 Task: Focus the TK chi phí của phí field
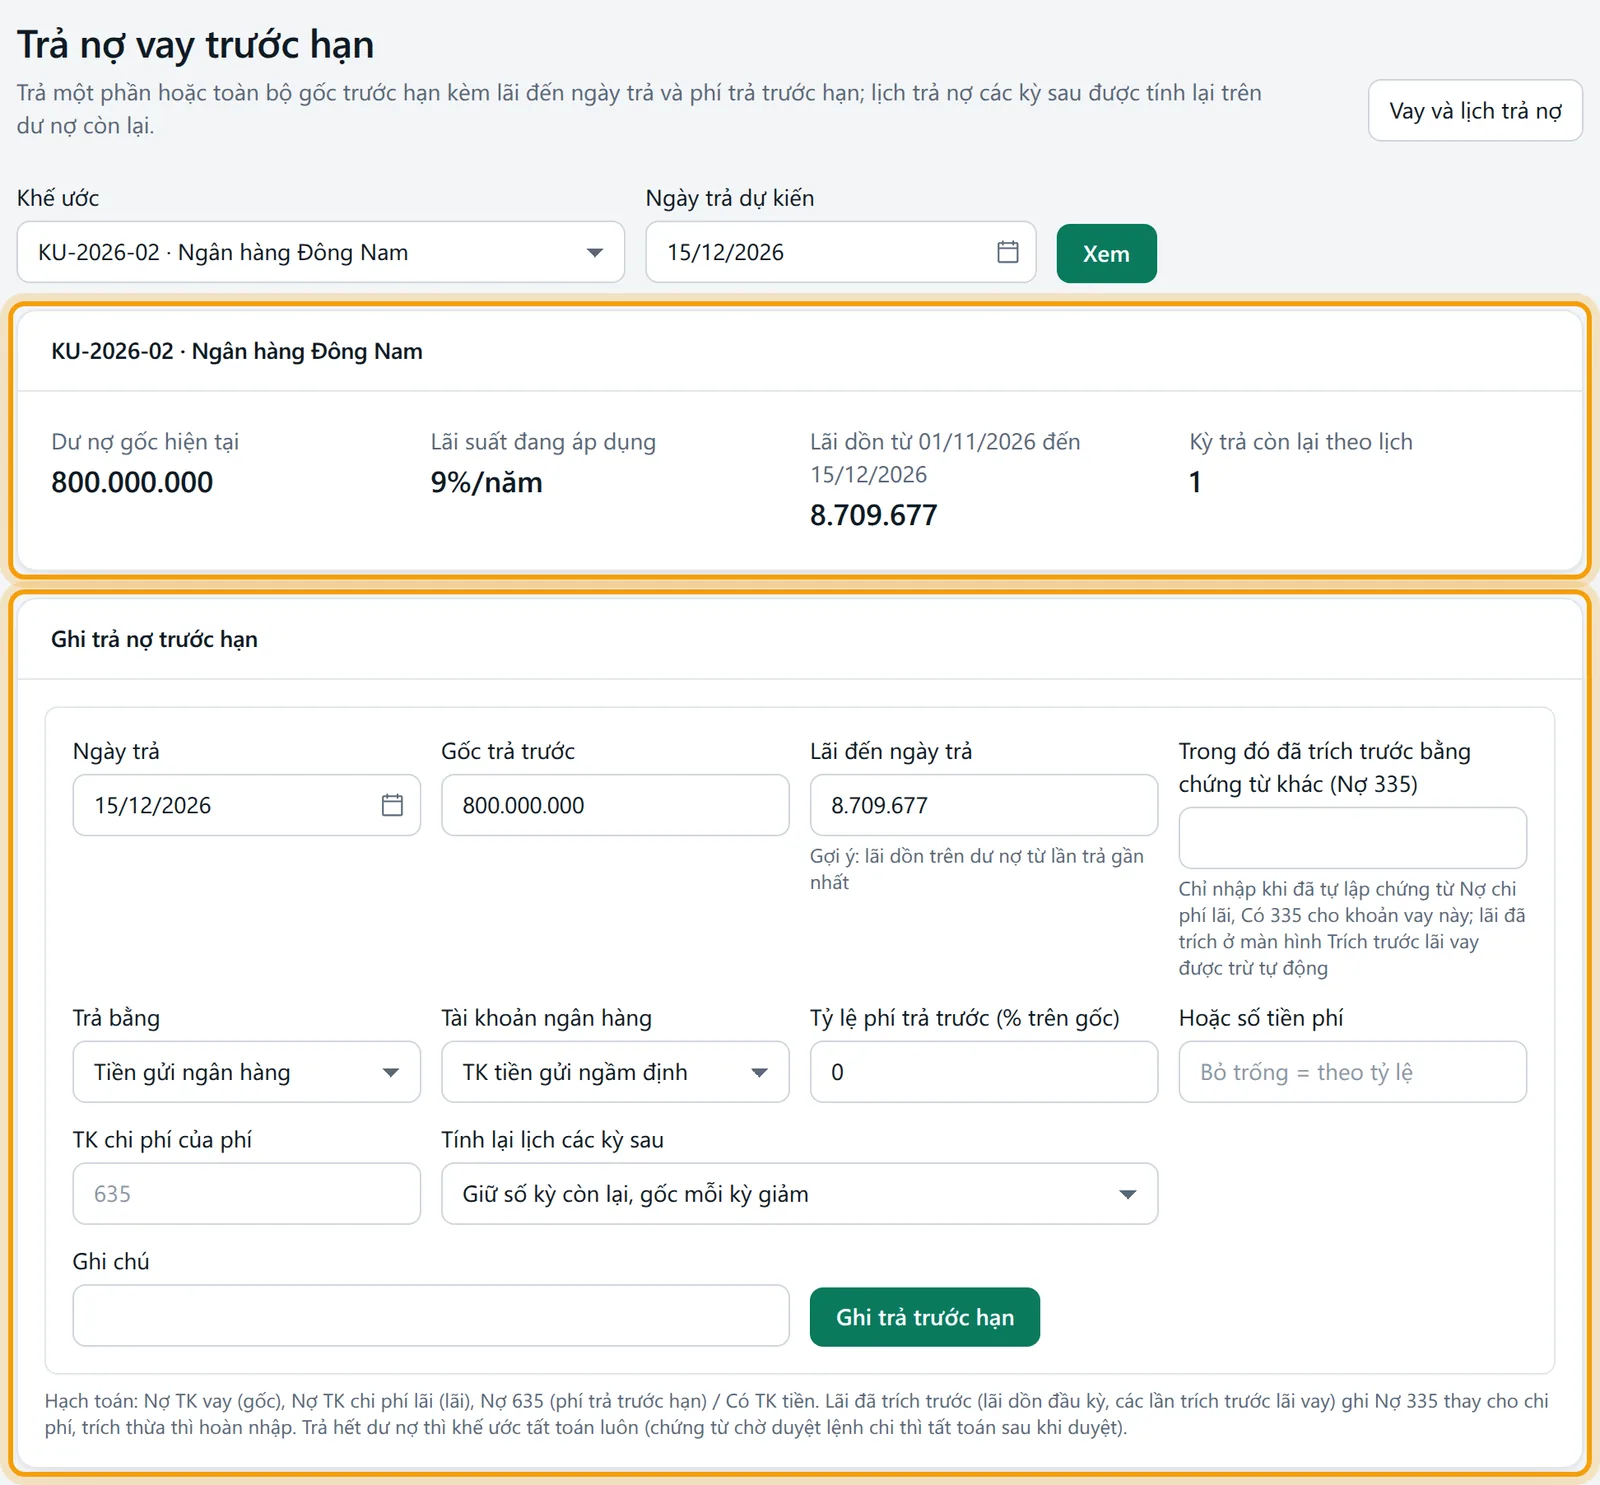(246, 1194)
